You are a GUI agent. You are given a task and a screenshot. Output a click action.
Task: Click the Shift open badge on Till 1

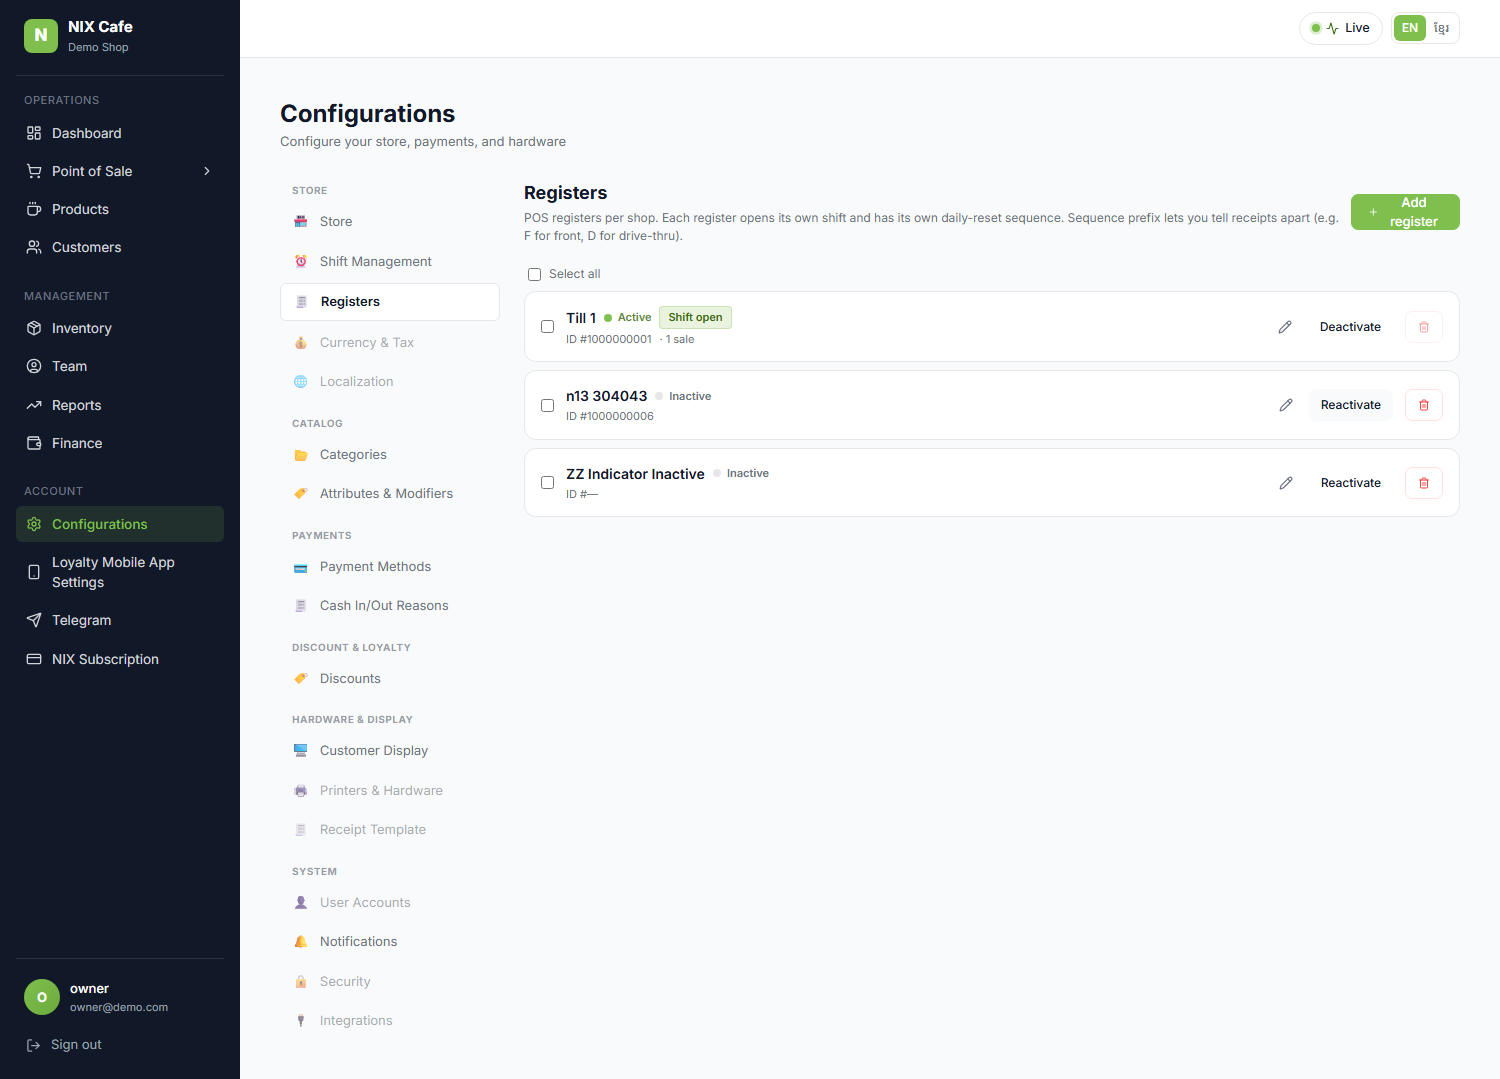click(695, 318)
